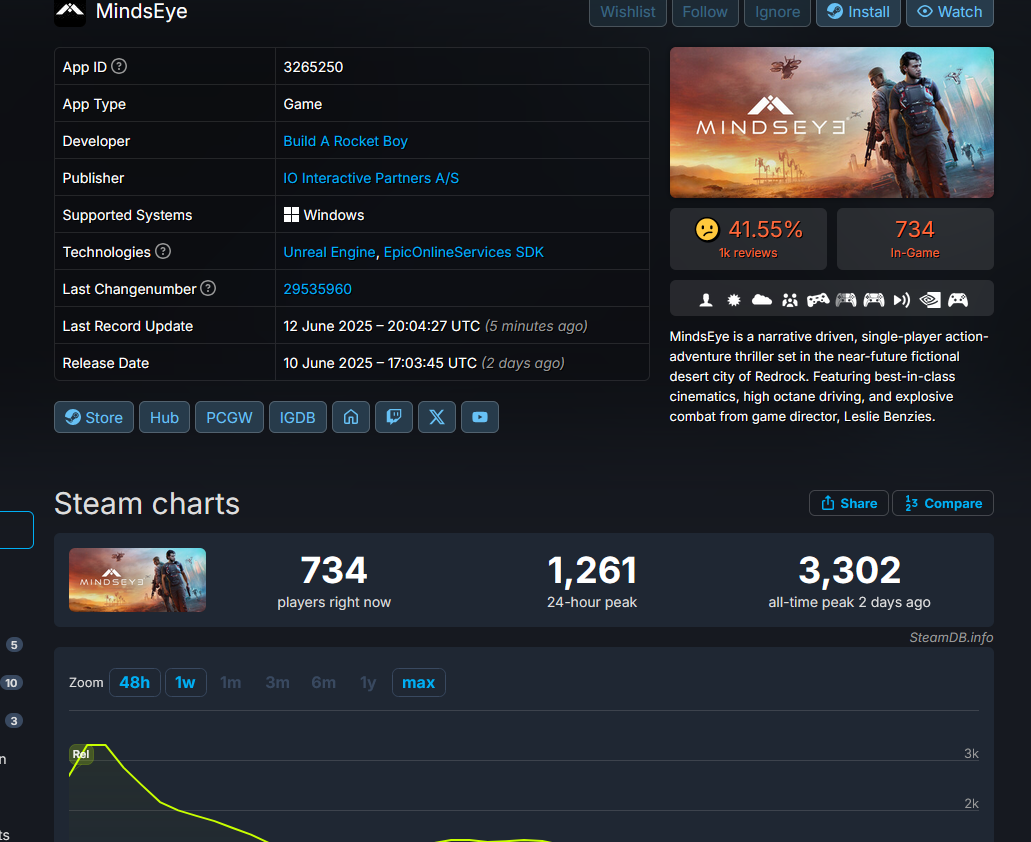Click the 41.55% review score box
1031x842 pixels.
pos(748,239)
